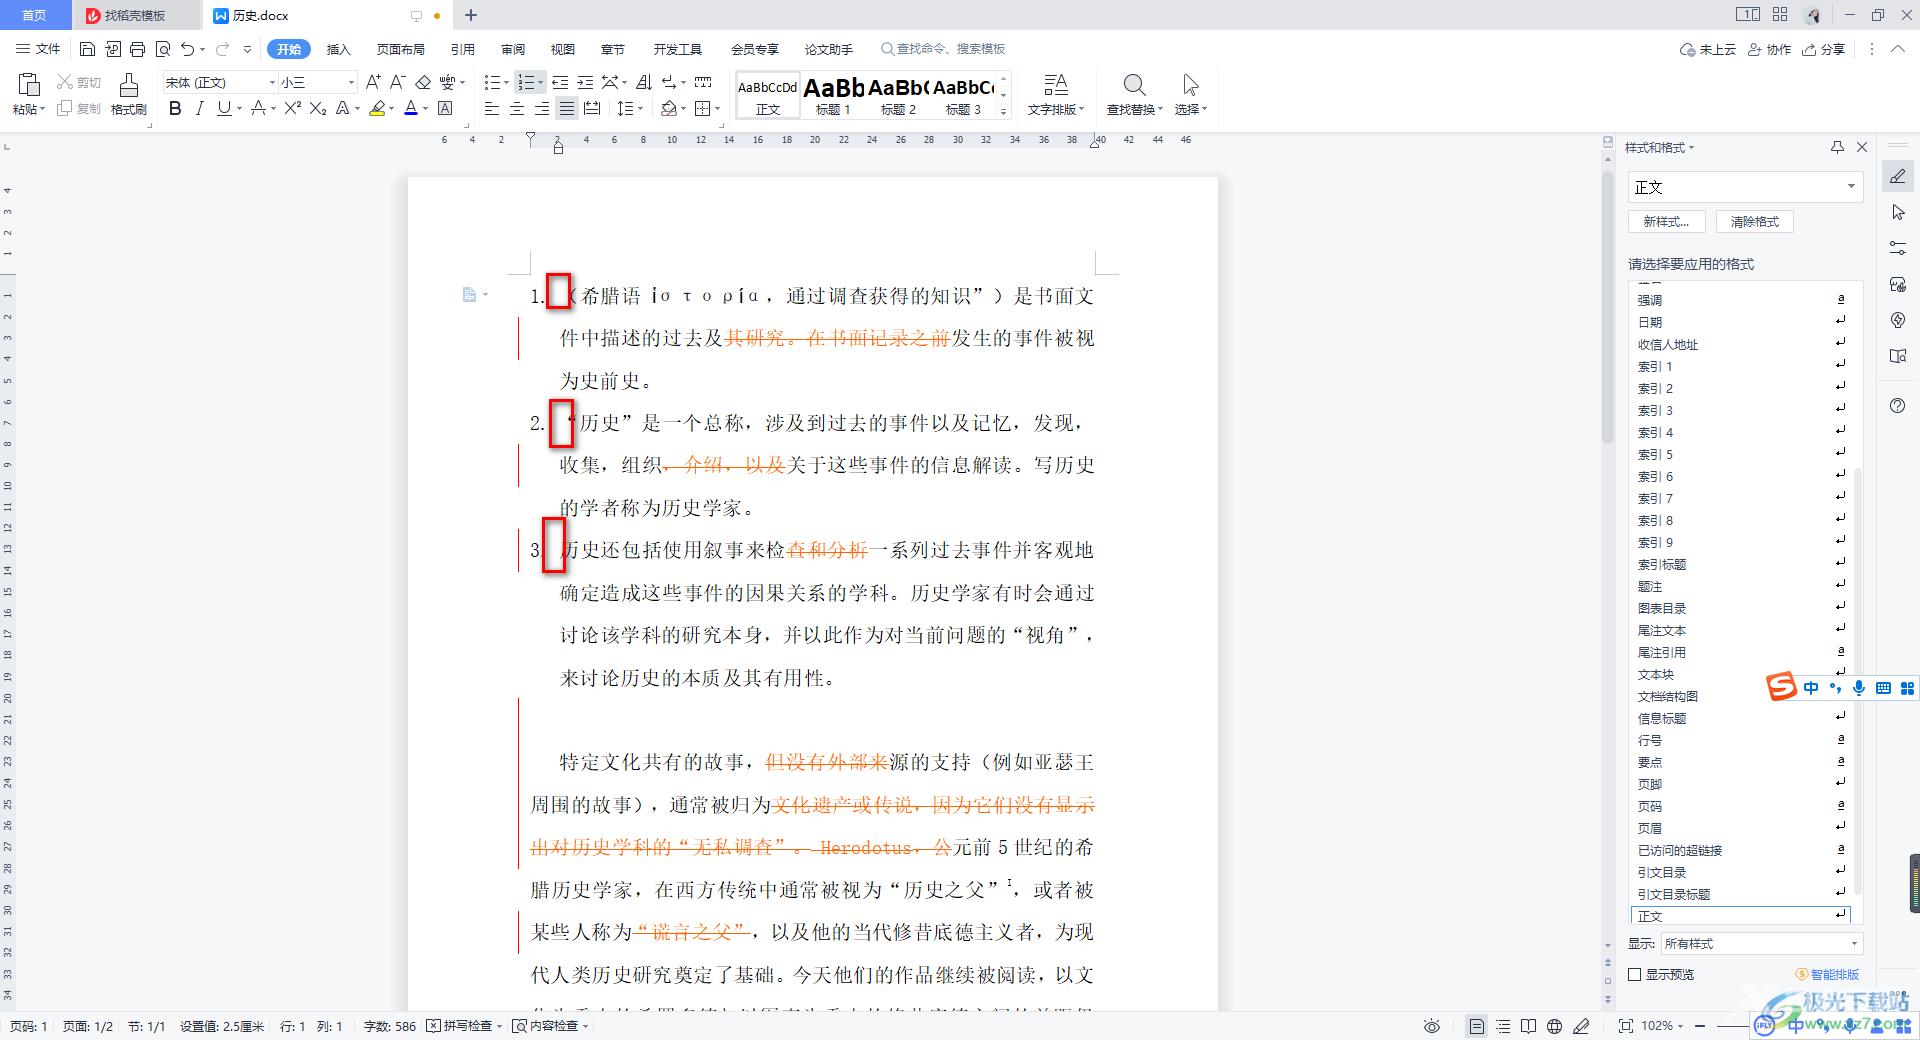Expand the bullet list dropdown arrow
This screenshot has width=1920, height=1040.
(506, 82)
